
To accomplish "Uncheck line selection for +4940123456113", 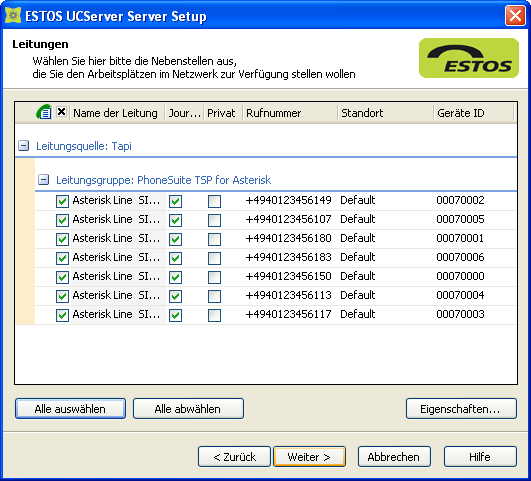I will [62, 296].
